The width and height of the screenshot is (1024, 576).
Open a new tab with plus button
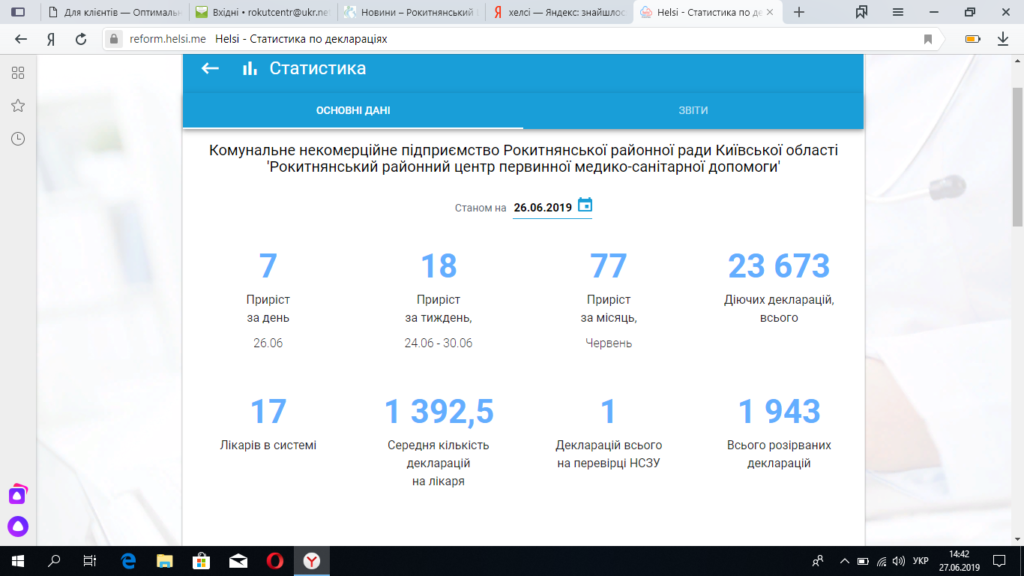[x=799, y=12]
